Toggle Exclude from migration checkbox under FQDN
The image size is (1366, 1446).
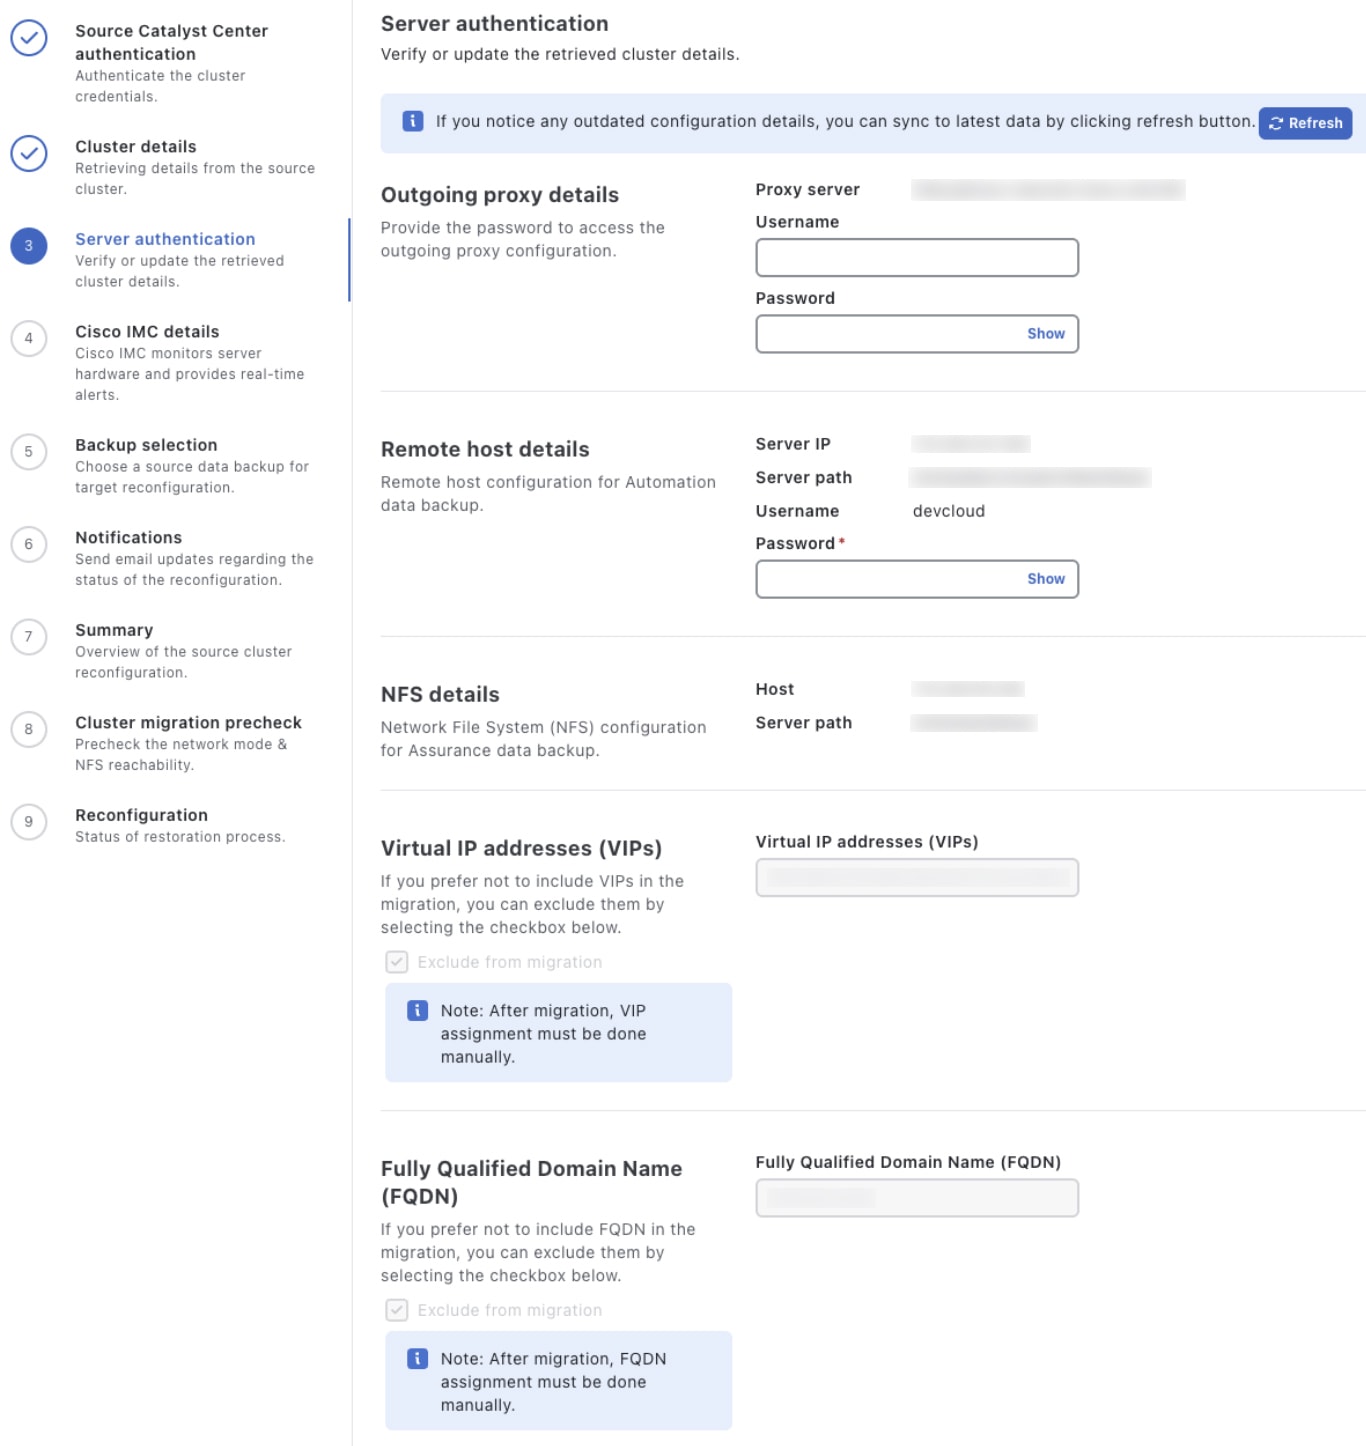[x=397, y=1310]
